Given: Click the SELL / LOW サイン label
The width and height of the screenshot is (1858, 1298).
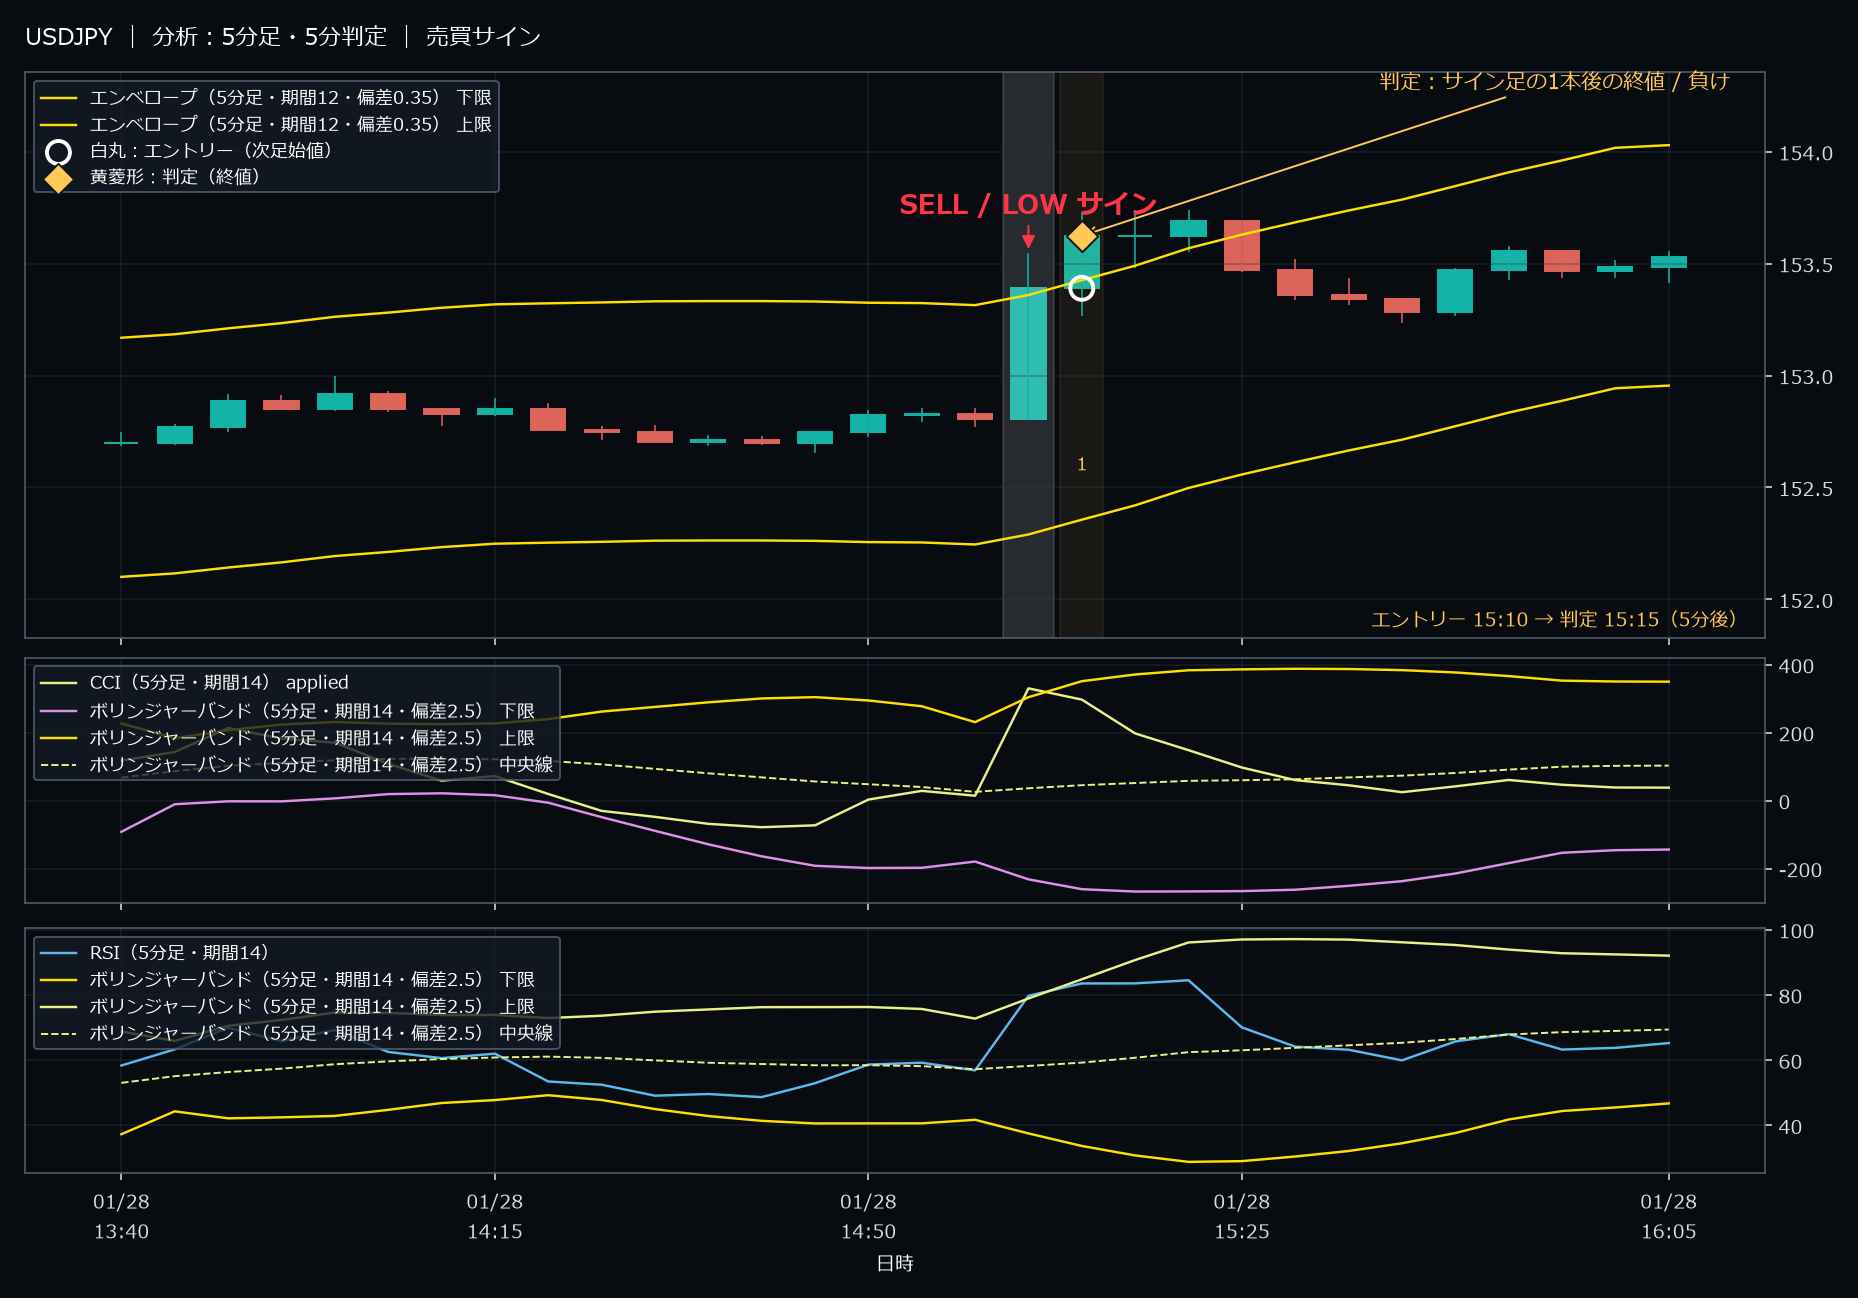Looking at the screenshot, I should point(1028,204).
